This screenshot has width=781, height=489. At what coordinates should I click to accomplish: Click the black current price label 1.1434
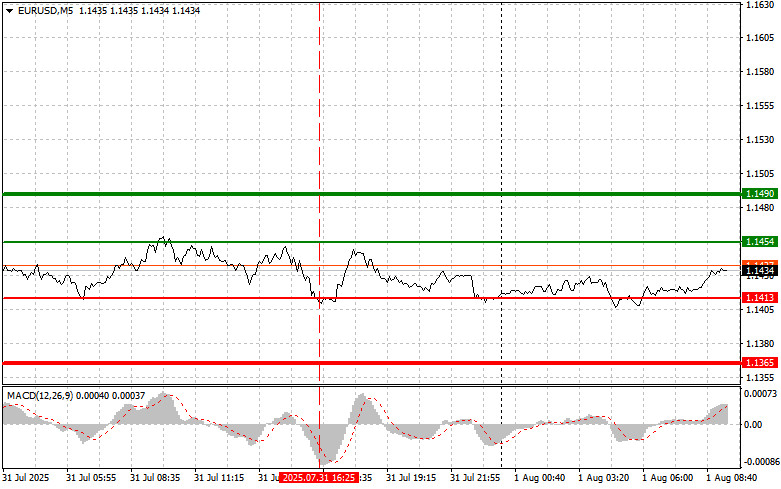[x=758, y=271]
